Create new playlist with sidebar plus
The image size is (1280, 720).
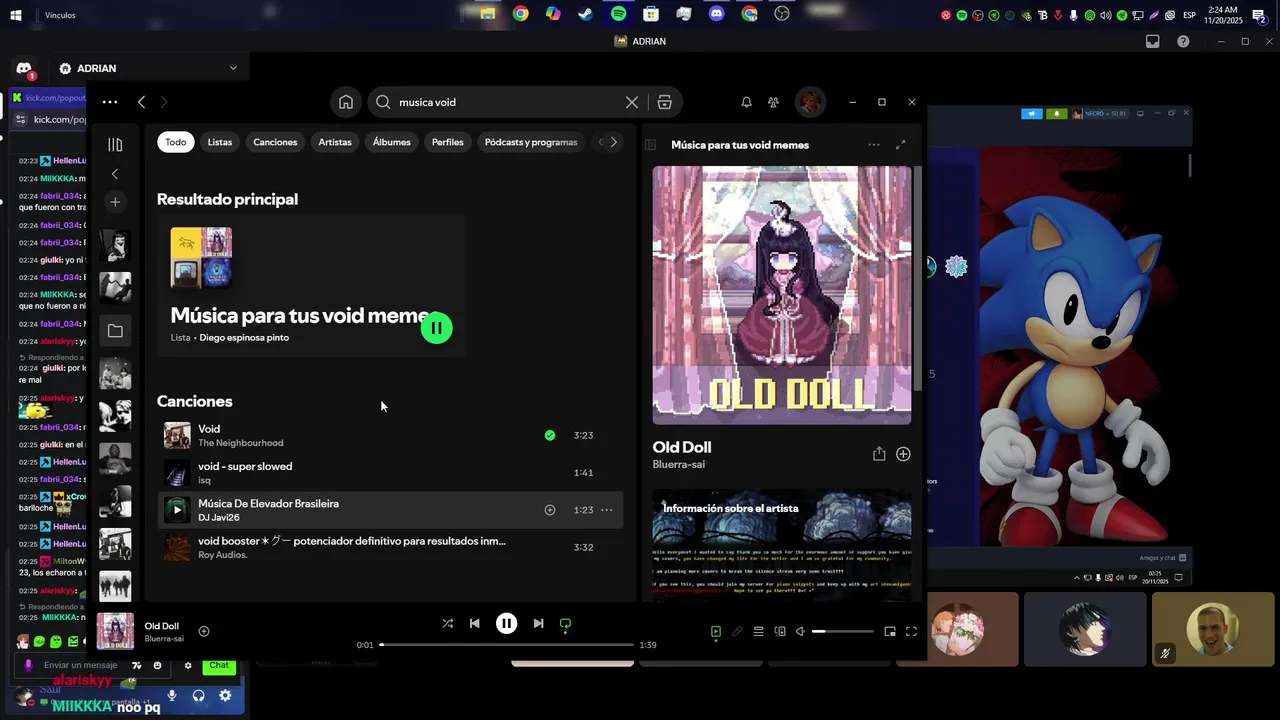[x=115, y=202]
